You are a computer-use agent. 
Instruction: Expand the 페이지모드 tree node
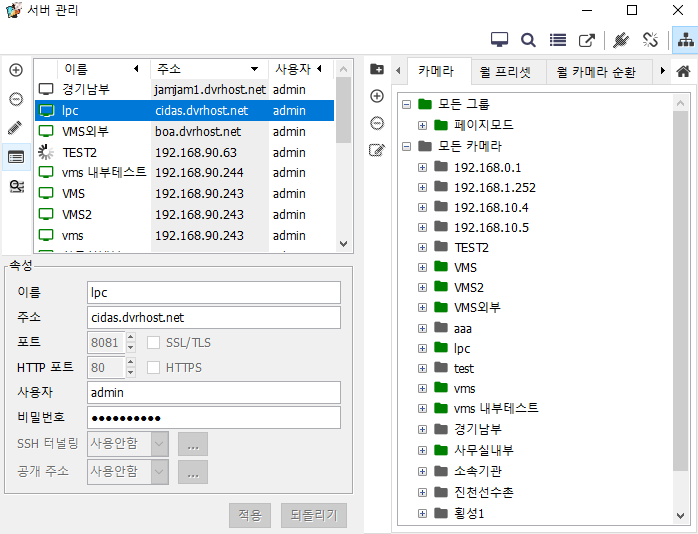pyautogui.click(x=422, y=125)
